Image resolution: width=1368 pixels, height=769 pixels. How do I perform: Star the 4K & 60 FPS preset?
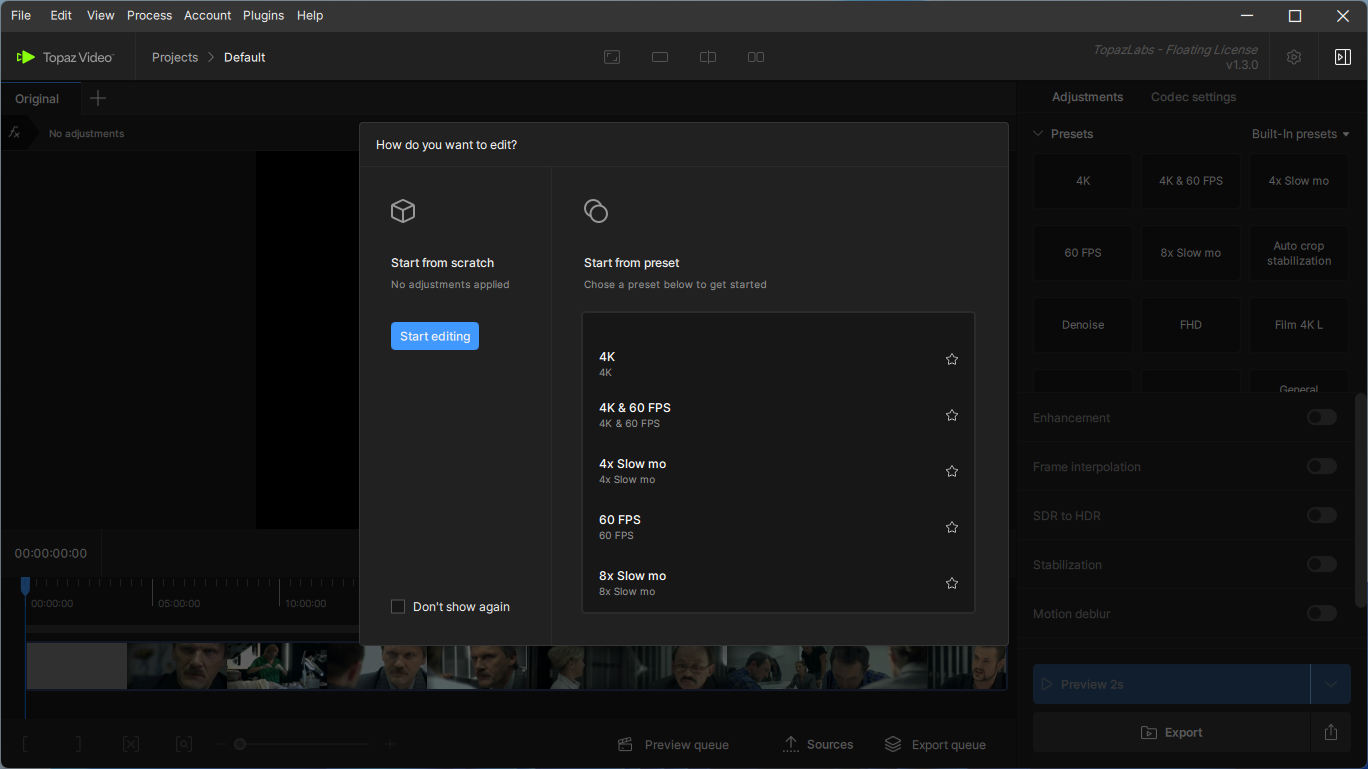[952, 415]
